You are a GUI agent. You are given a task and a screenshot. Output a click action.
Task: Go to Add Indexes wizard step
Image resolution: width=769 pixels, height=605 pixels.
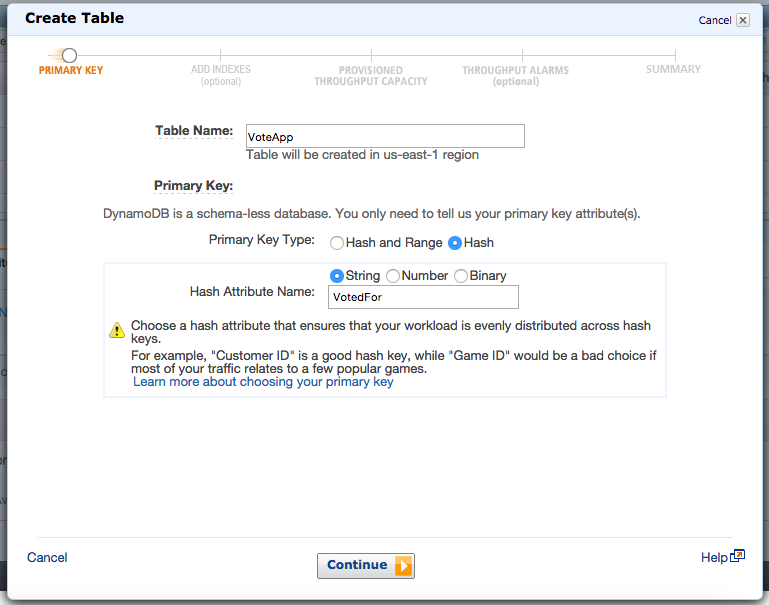(221, 75)
